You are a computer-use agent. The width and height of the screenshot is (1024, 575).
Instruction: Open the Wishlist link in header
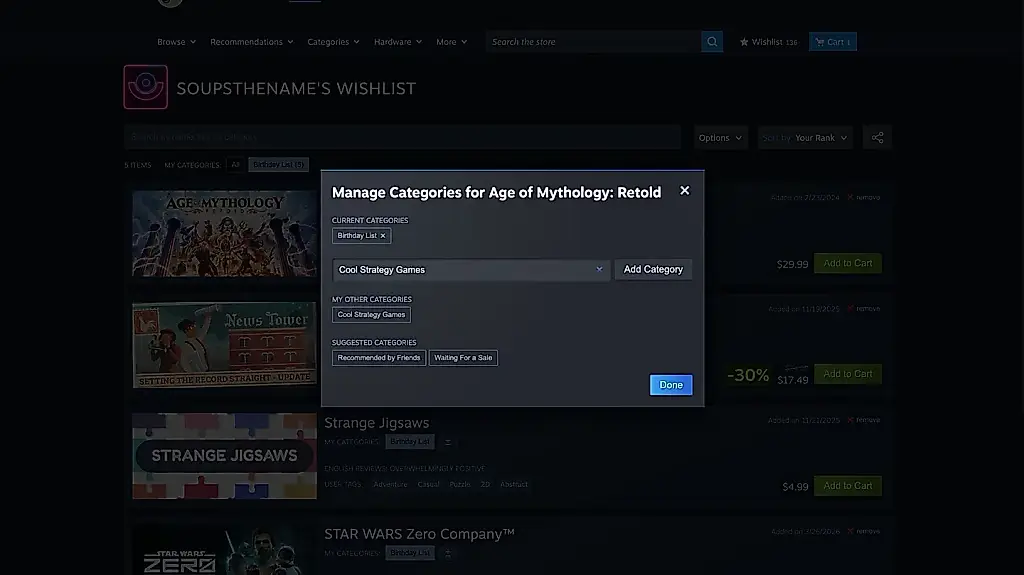click(768, 42)
